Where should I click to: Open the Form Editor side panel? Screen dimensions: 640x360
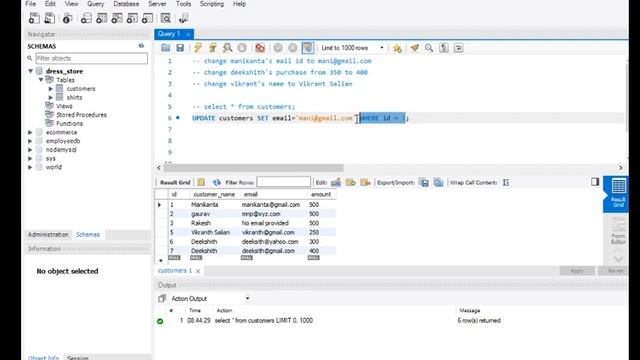pyautogui.click(x=618, y=231)
